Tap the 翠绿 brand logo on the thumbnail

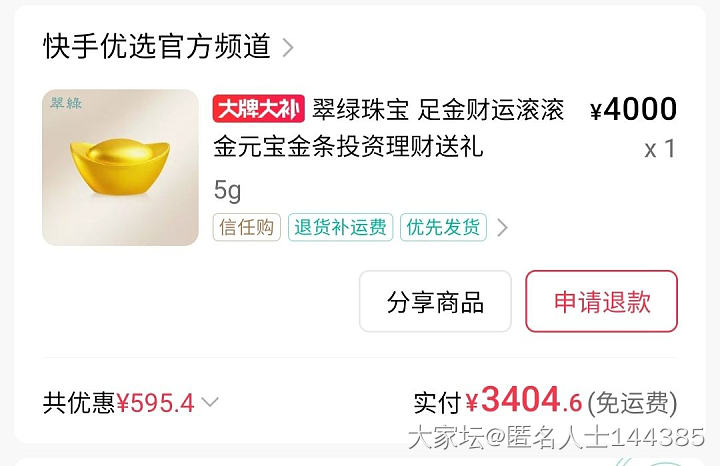pos(66,103)
